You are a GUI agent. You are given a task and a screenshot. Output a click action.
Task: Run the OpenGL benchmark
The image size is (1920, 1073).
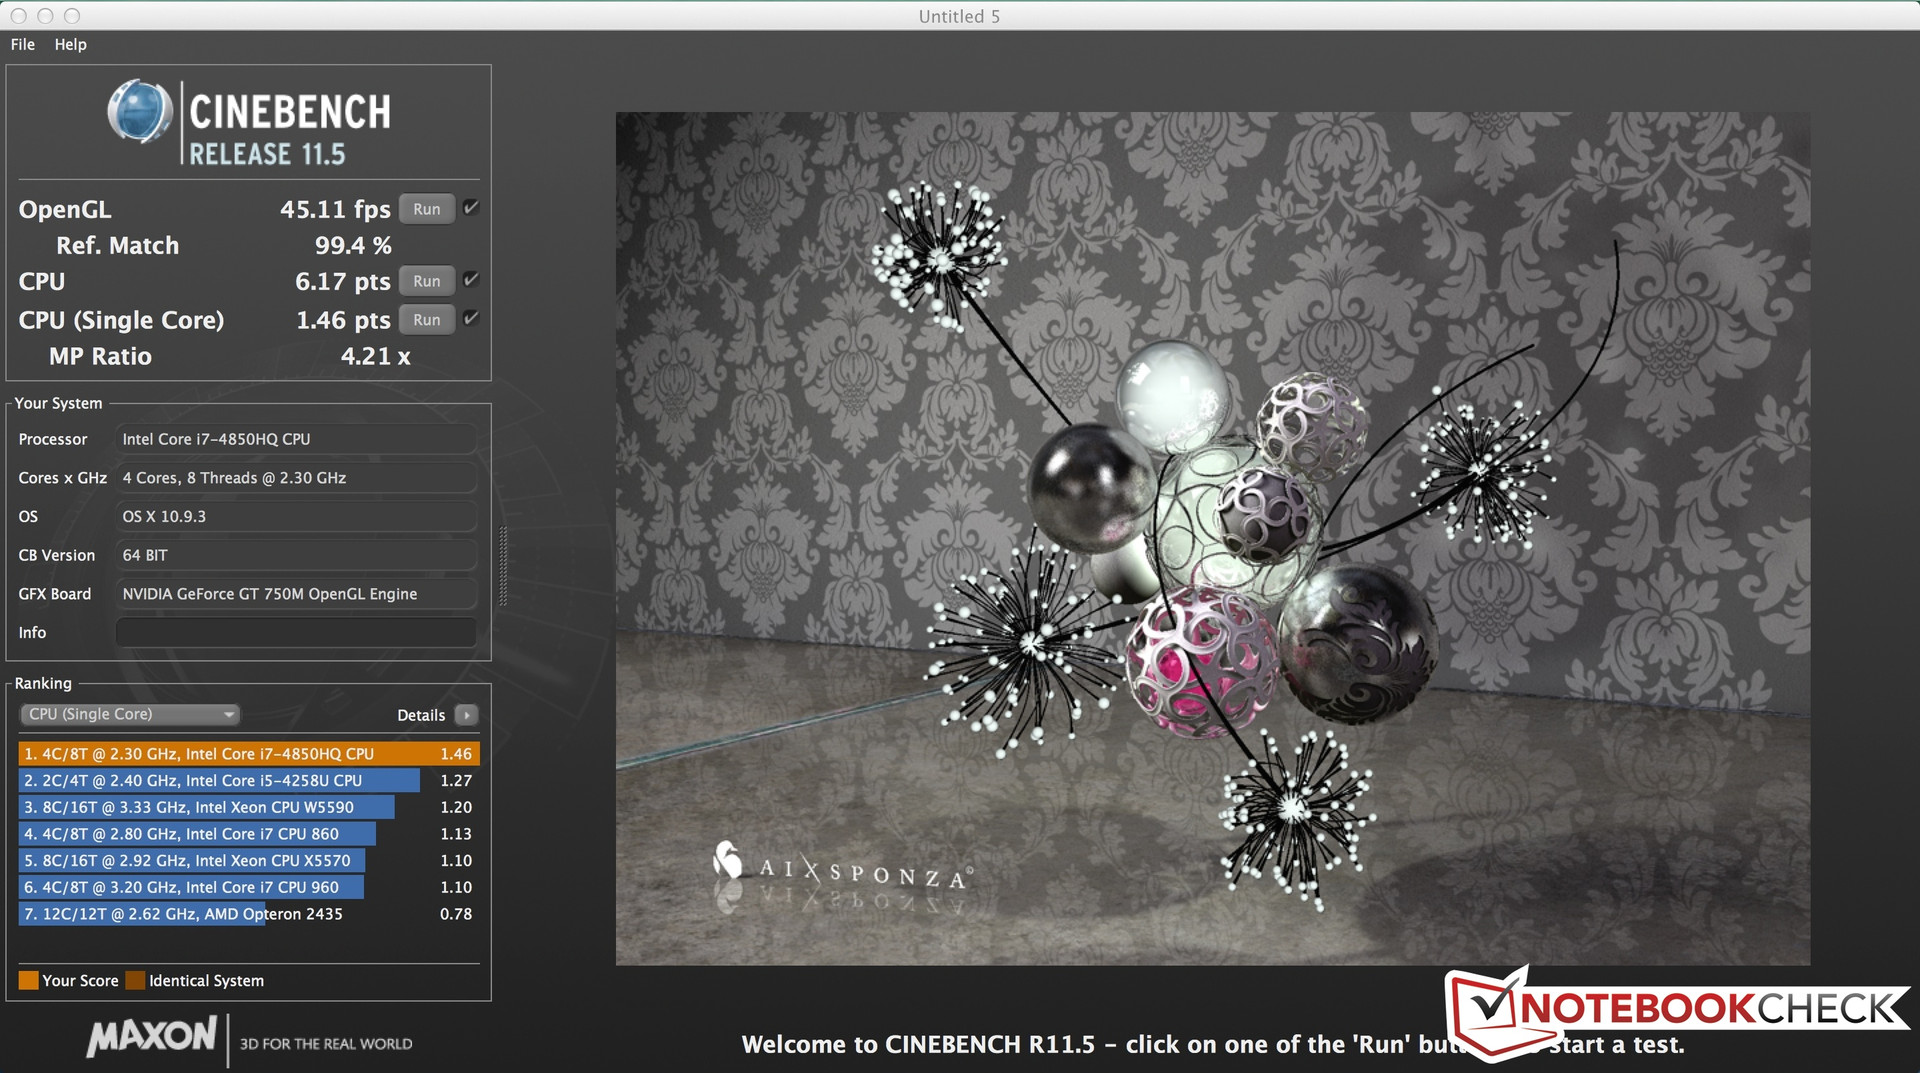tap(427, 209)
